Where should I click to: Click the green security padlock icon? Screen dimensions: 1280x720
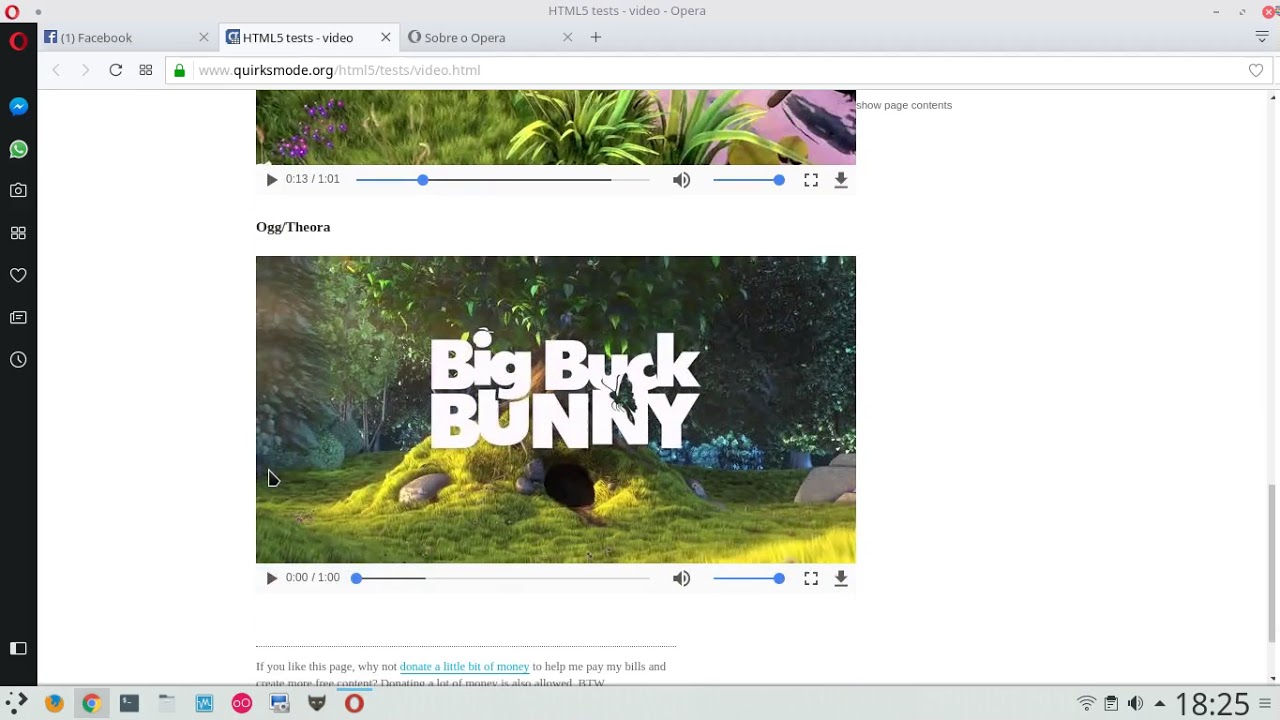coord(180,70)
